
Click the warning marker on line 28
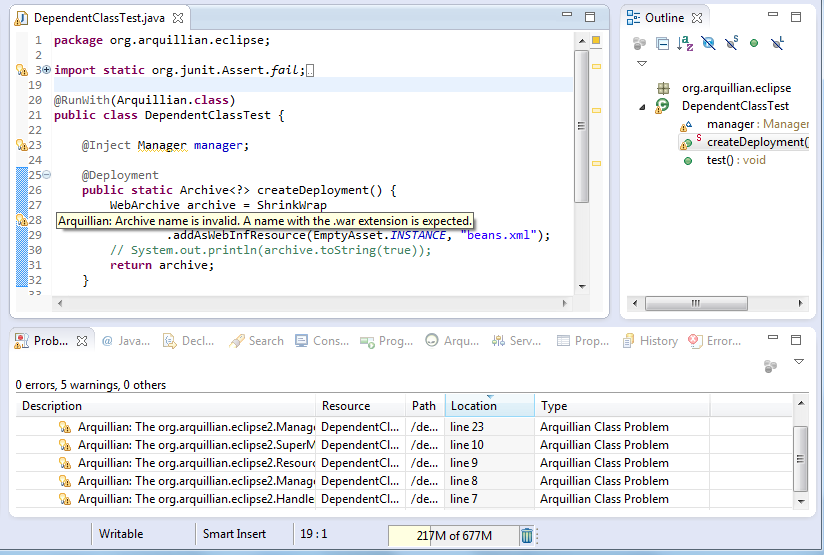coord(21,220)
